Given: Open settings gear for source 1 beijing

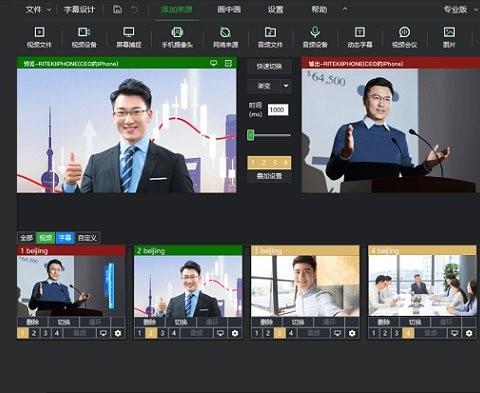Looking at the screenshot, I should 118,333.
